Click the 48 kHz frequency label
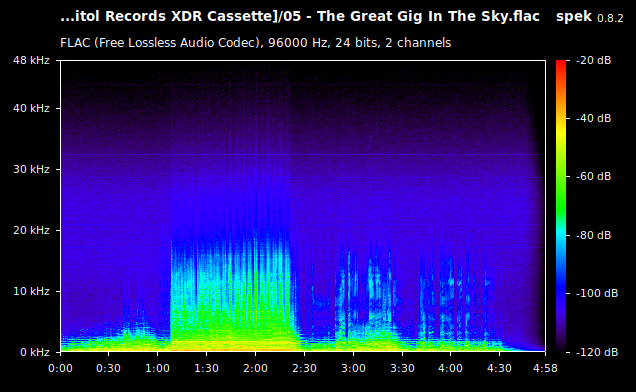The height and width of the screenshot is (392, 636). pyautogui.click(x=31, y=60)
